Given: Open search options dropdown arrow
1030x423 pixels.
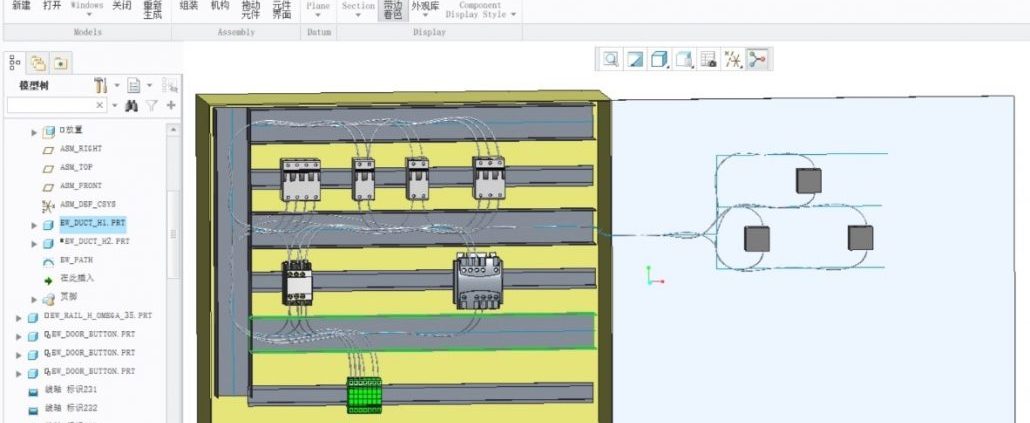Looking at the screenshot, I should click(x=115, y=105).
